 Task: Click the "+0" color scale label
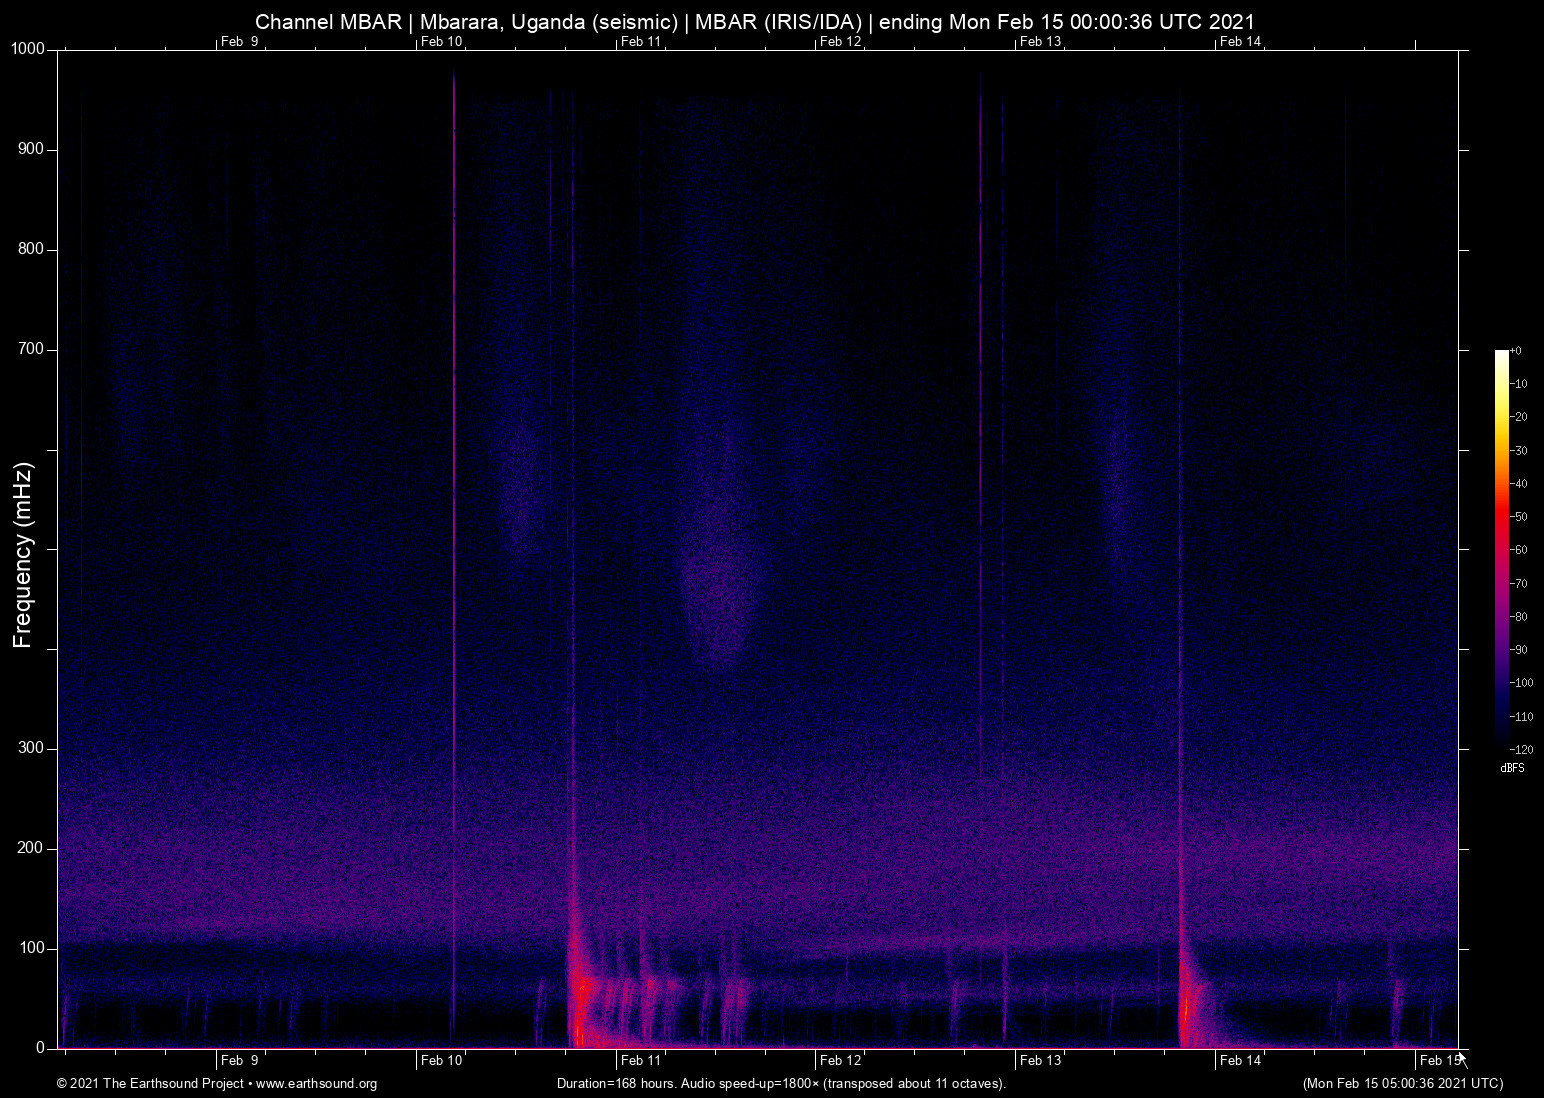(1516, 351)
